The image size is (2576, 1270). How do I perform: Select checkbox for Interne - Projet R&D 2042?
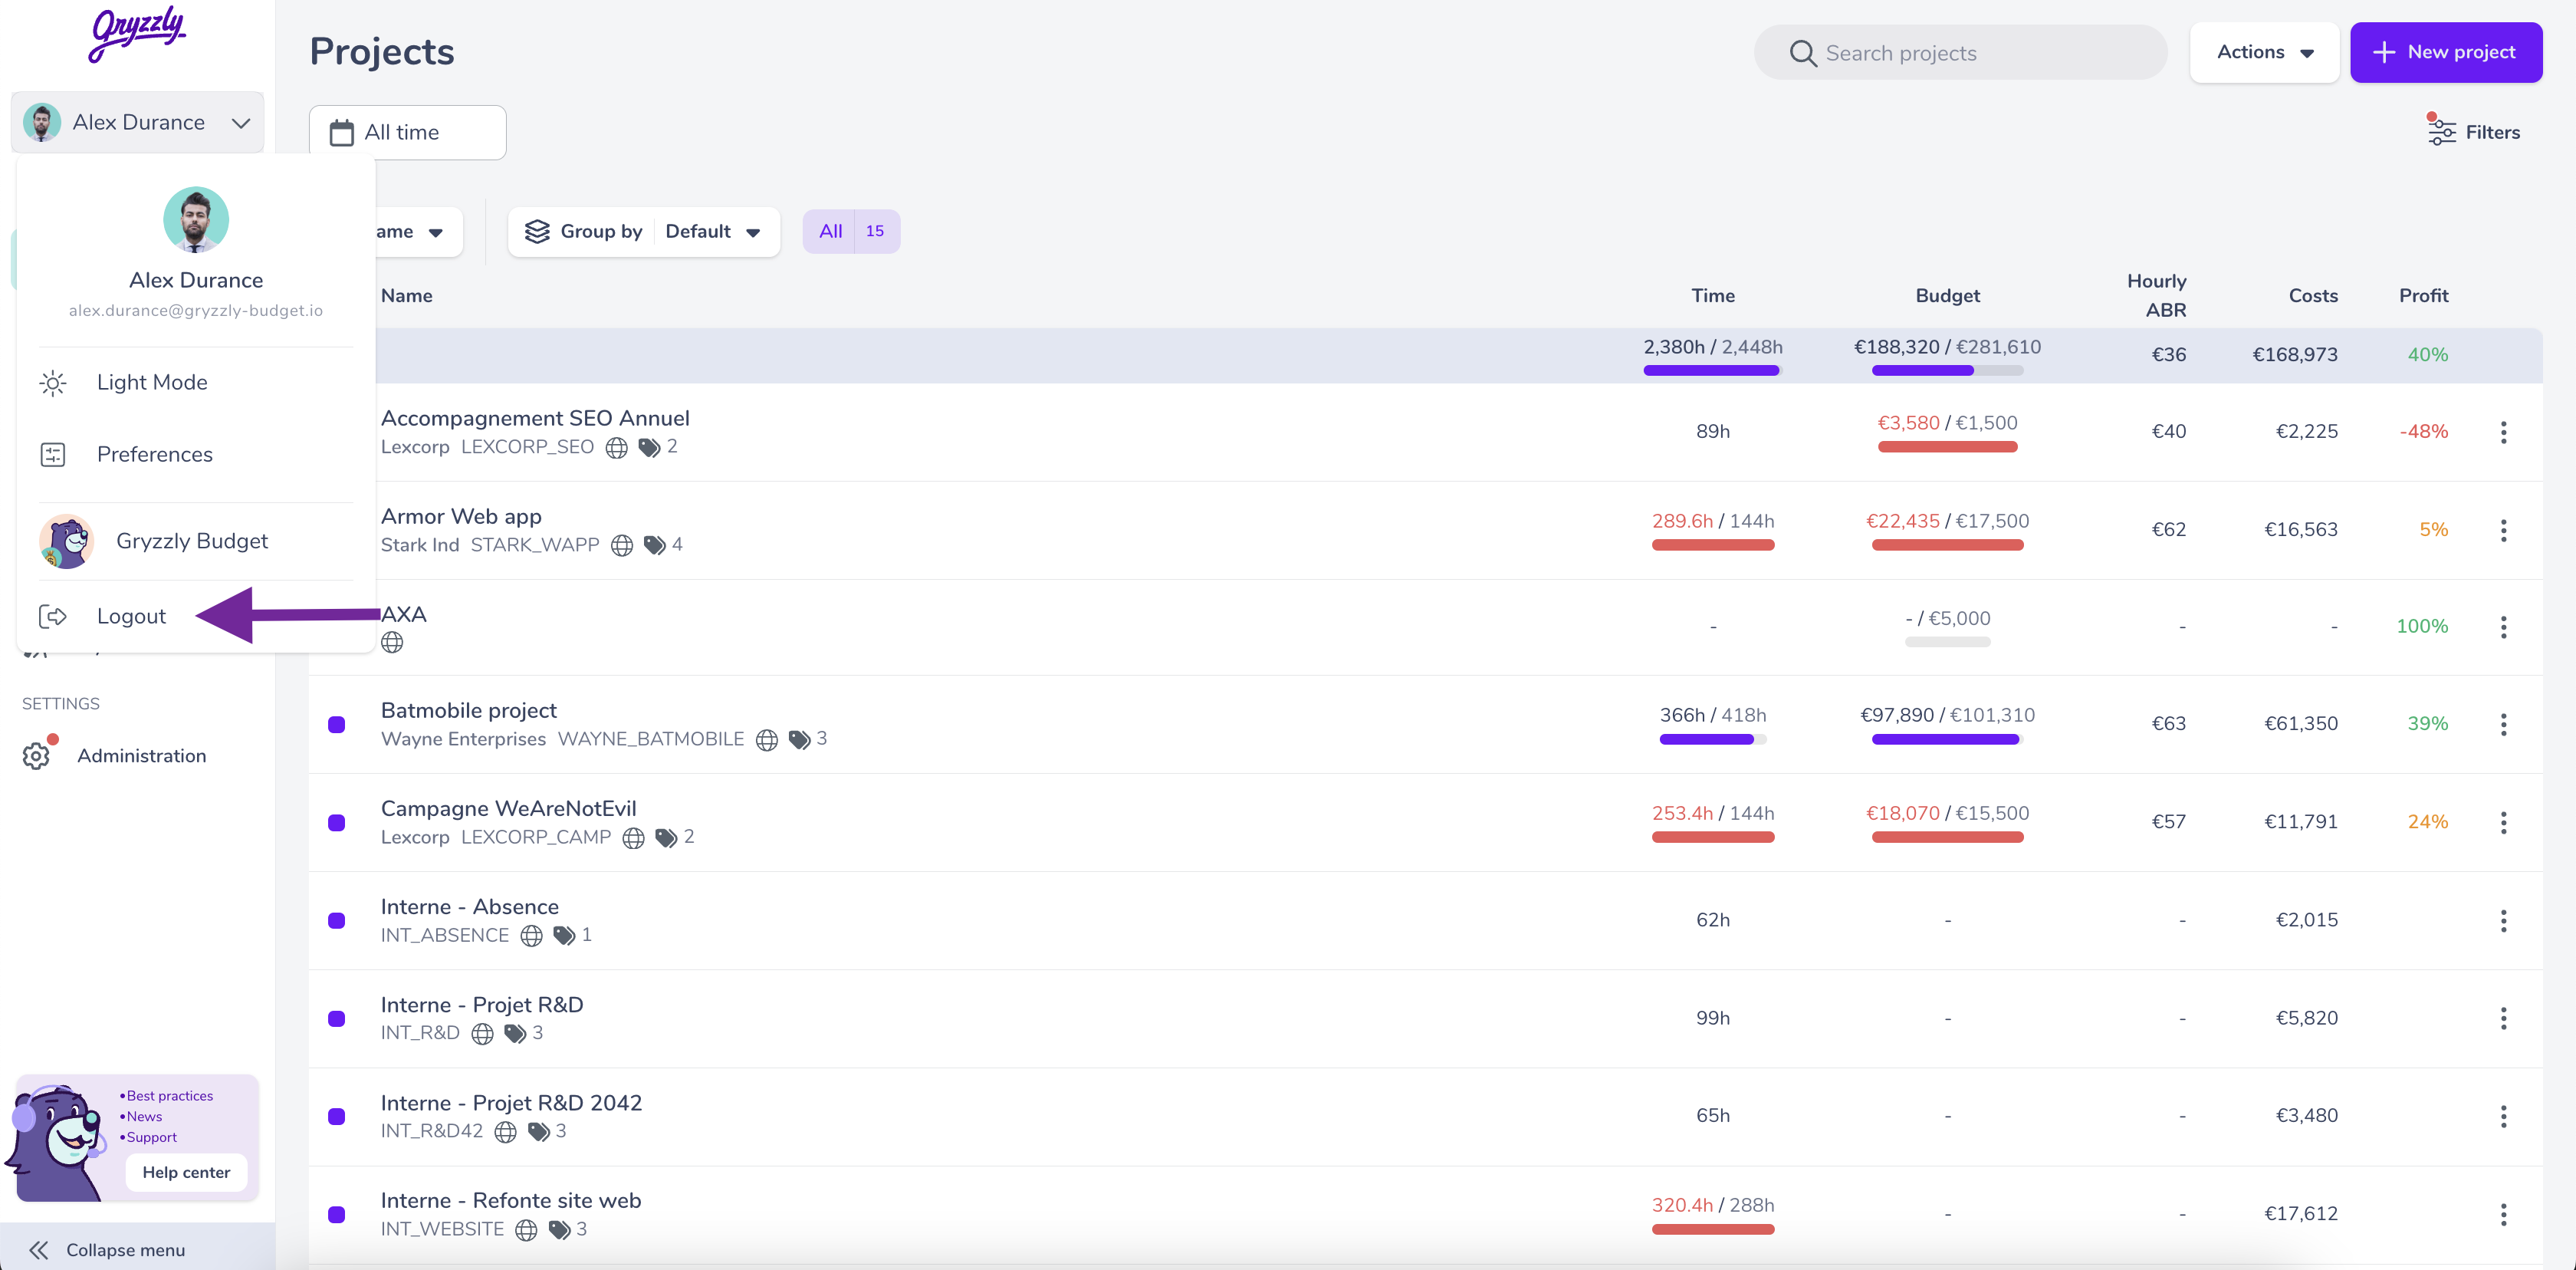(337, 1117)
